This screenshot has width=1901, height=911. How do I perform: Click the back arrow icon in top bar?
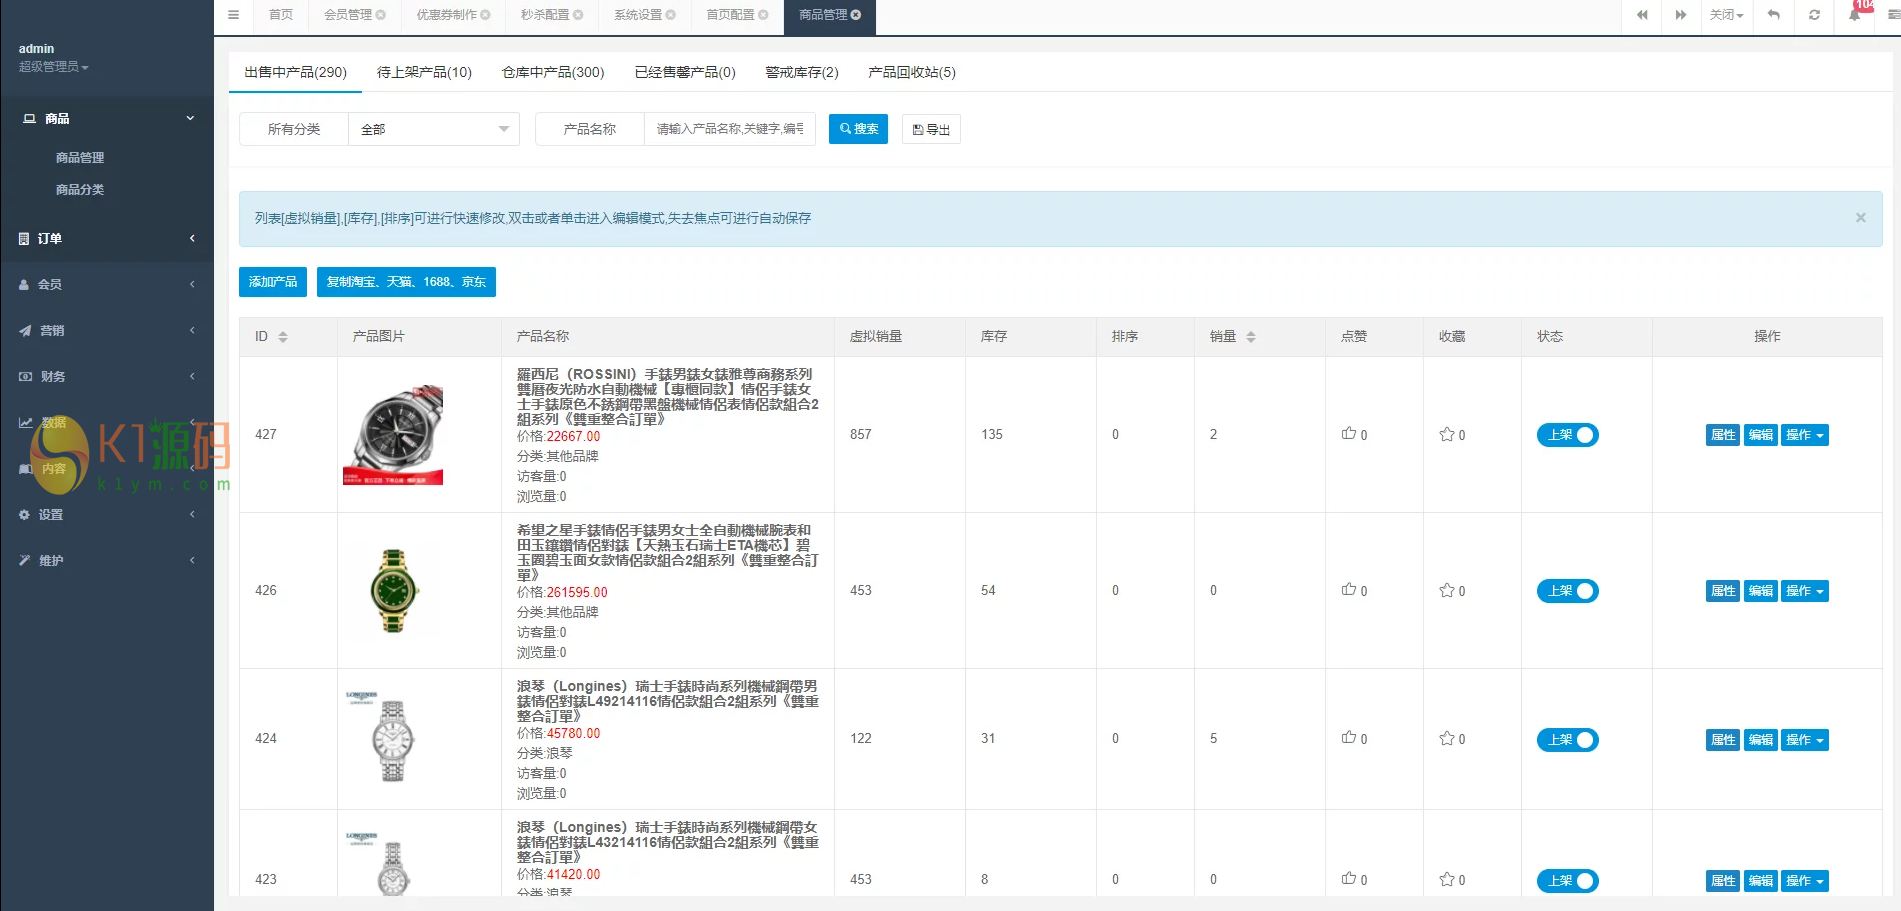click(x=1773, y=15)
